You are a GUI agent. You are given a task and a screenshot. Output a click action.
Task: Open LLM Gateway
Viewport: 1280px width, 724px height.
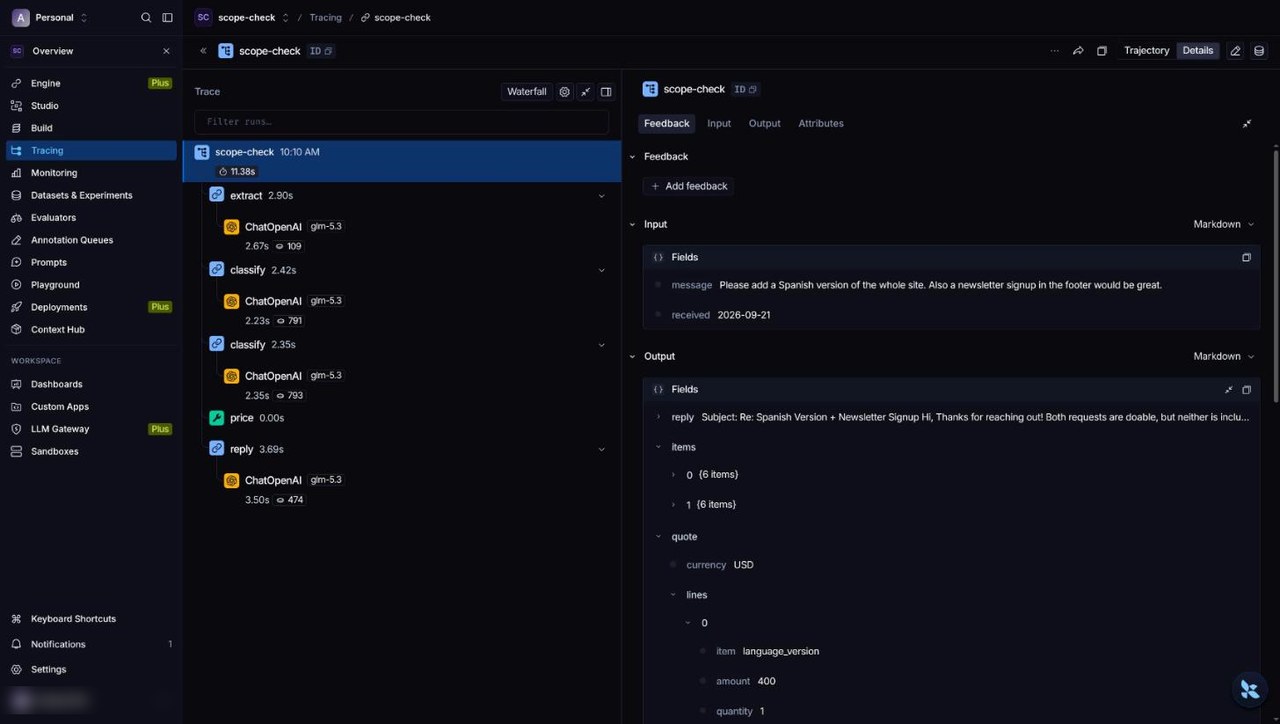click(91, 429)
